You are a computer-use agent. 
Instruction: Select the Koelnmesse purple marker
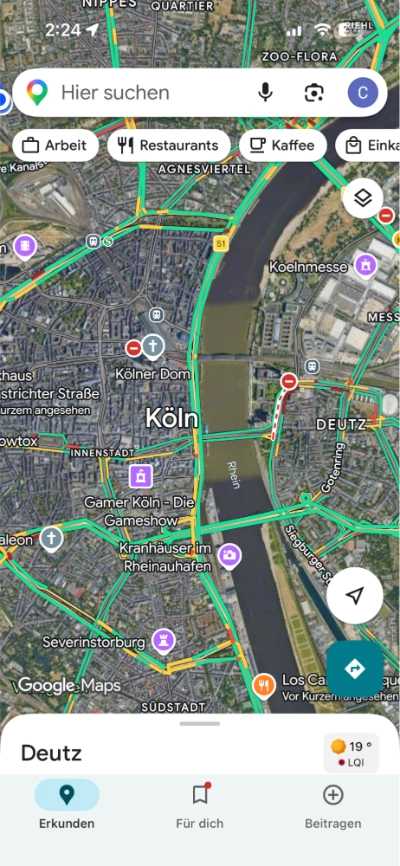click(365, 266)
